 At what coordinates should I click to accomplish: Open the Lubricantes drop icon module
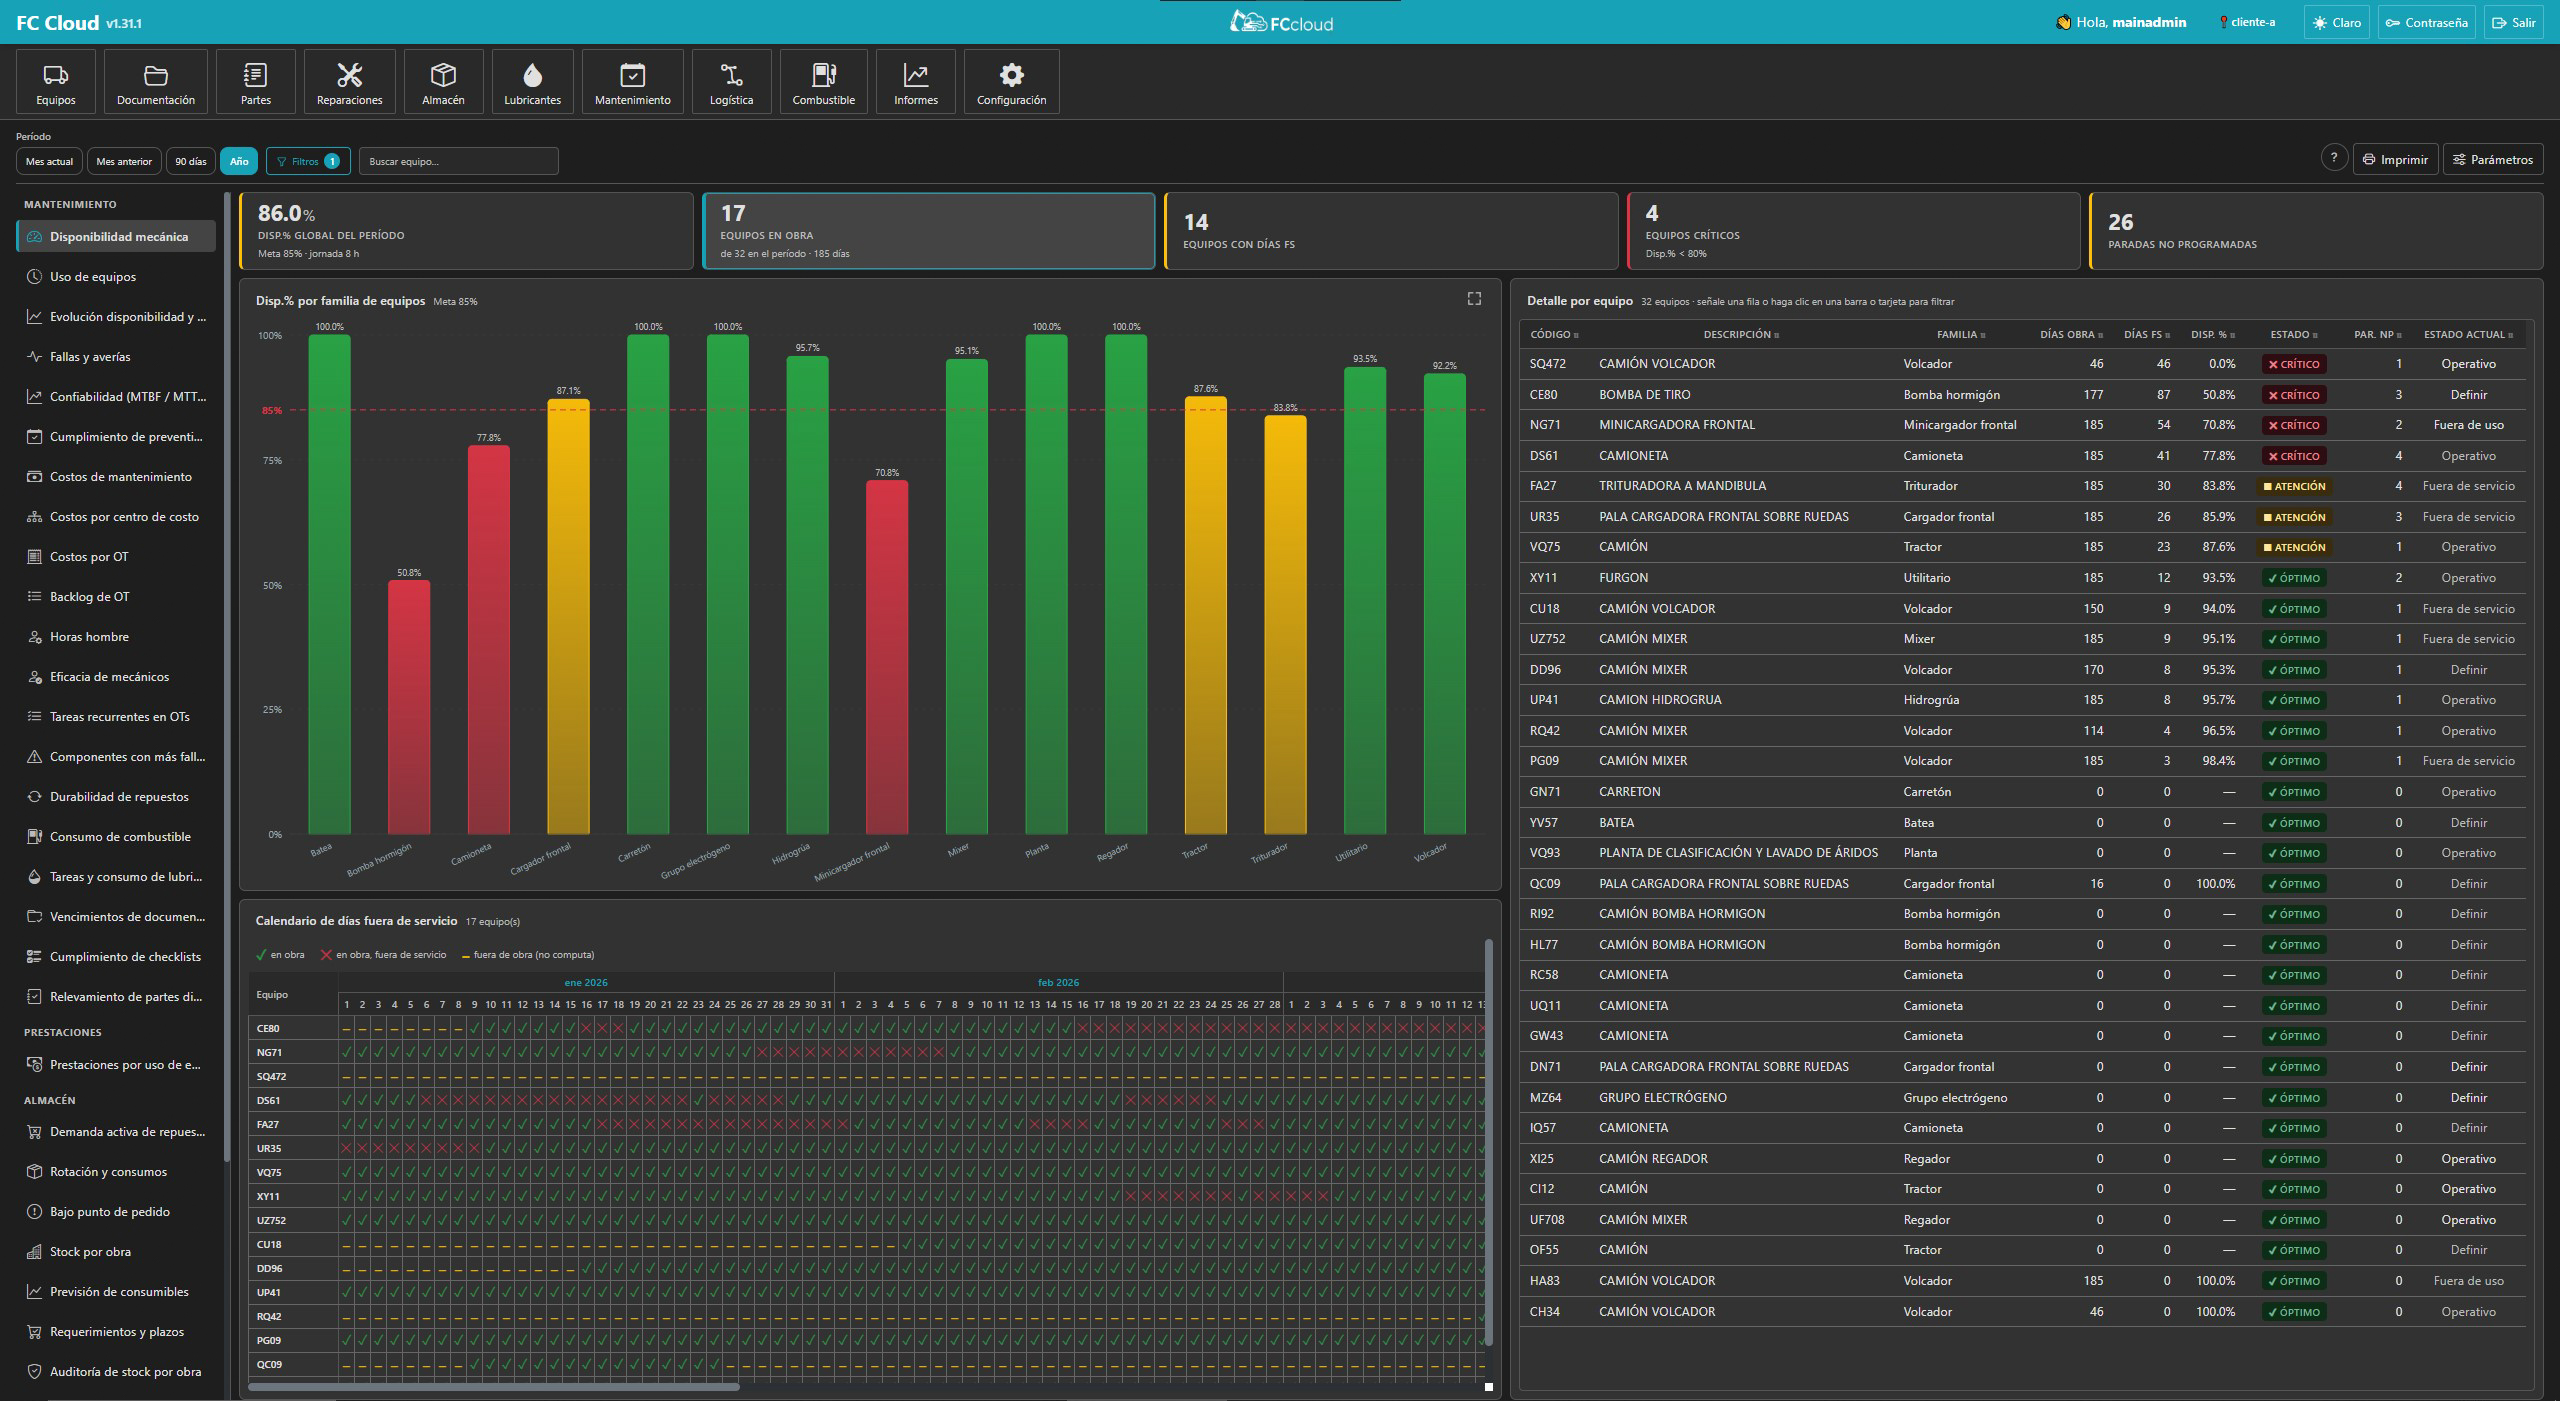tap(532, 82)
